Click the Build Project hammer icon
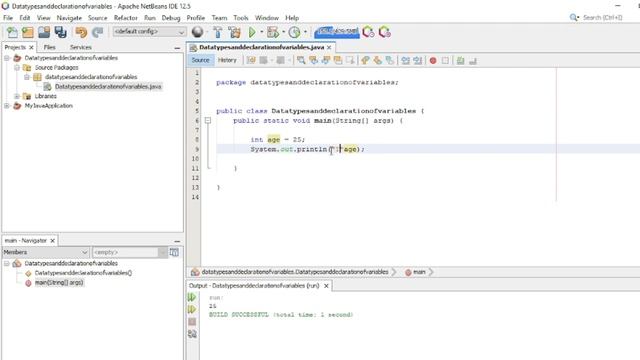The width and height of the screenshot is (640, 360). [x=218, y=32]
